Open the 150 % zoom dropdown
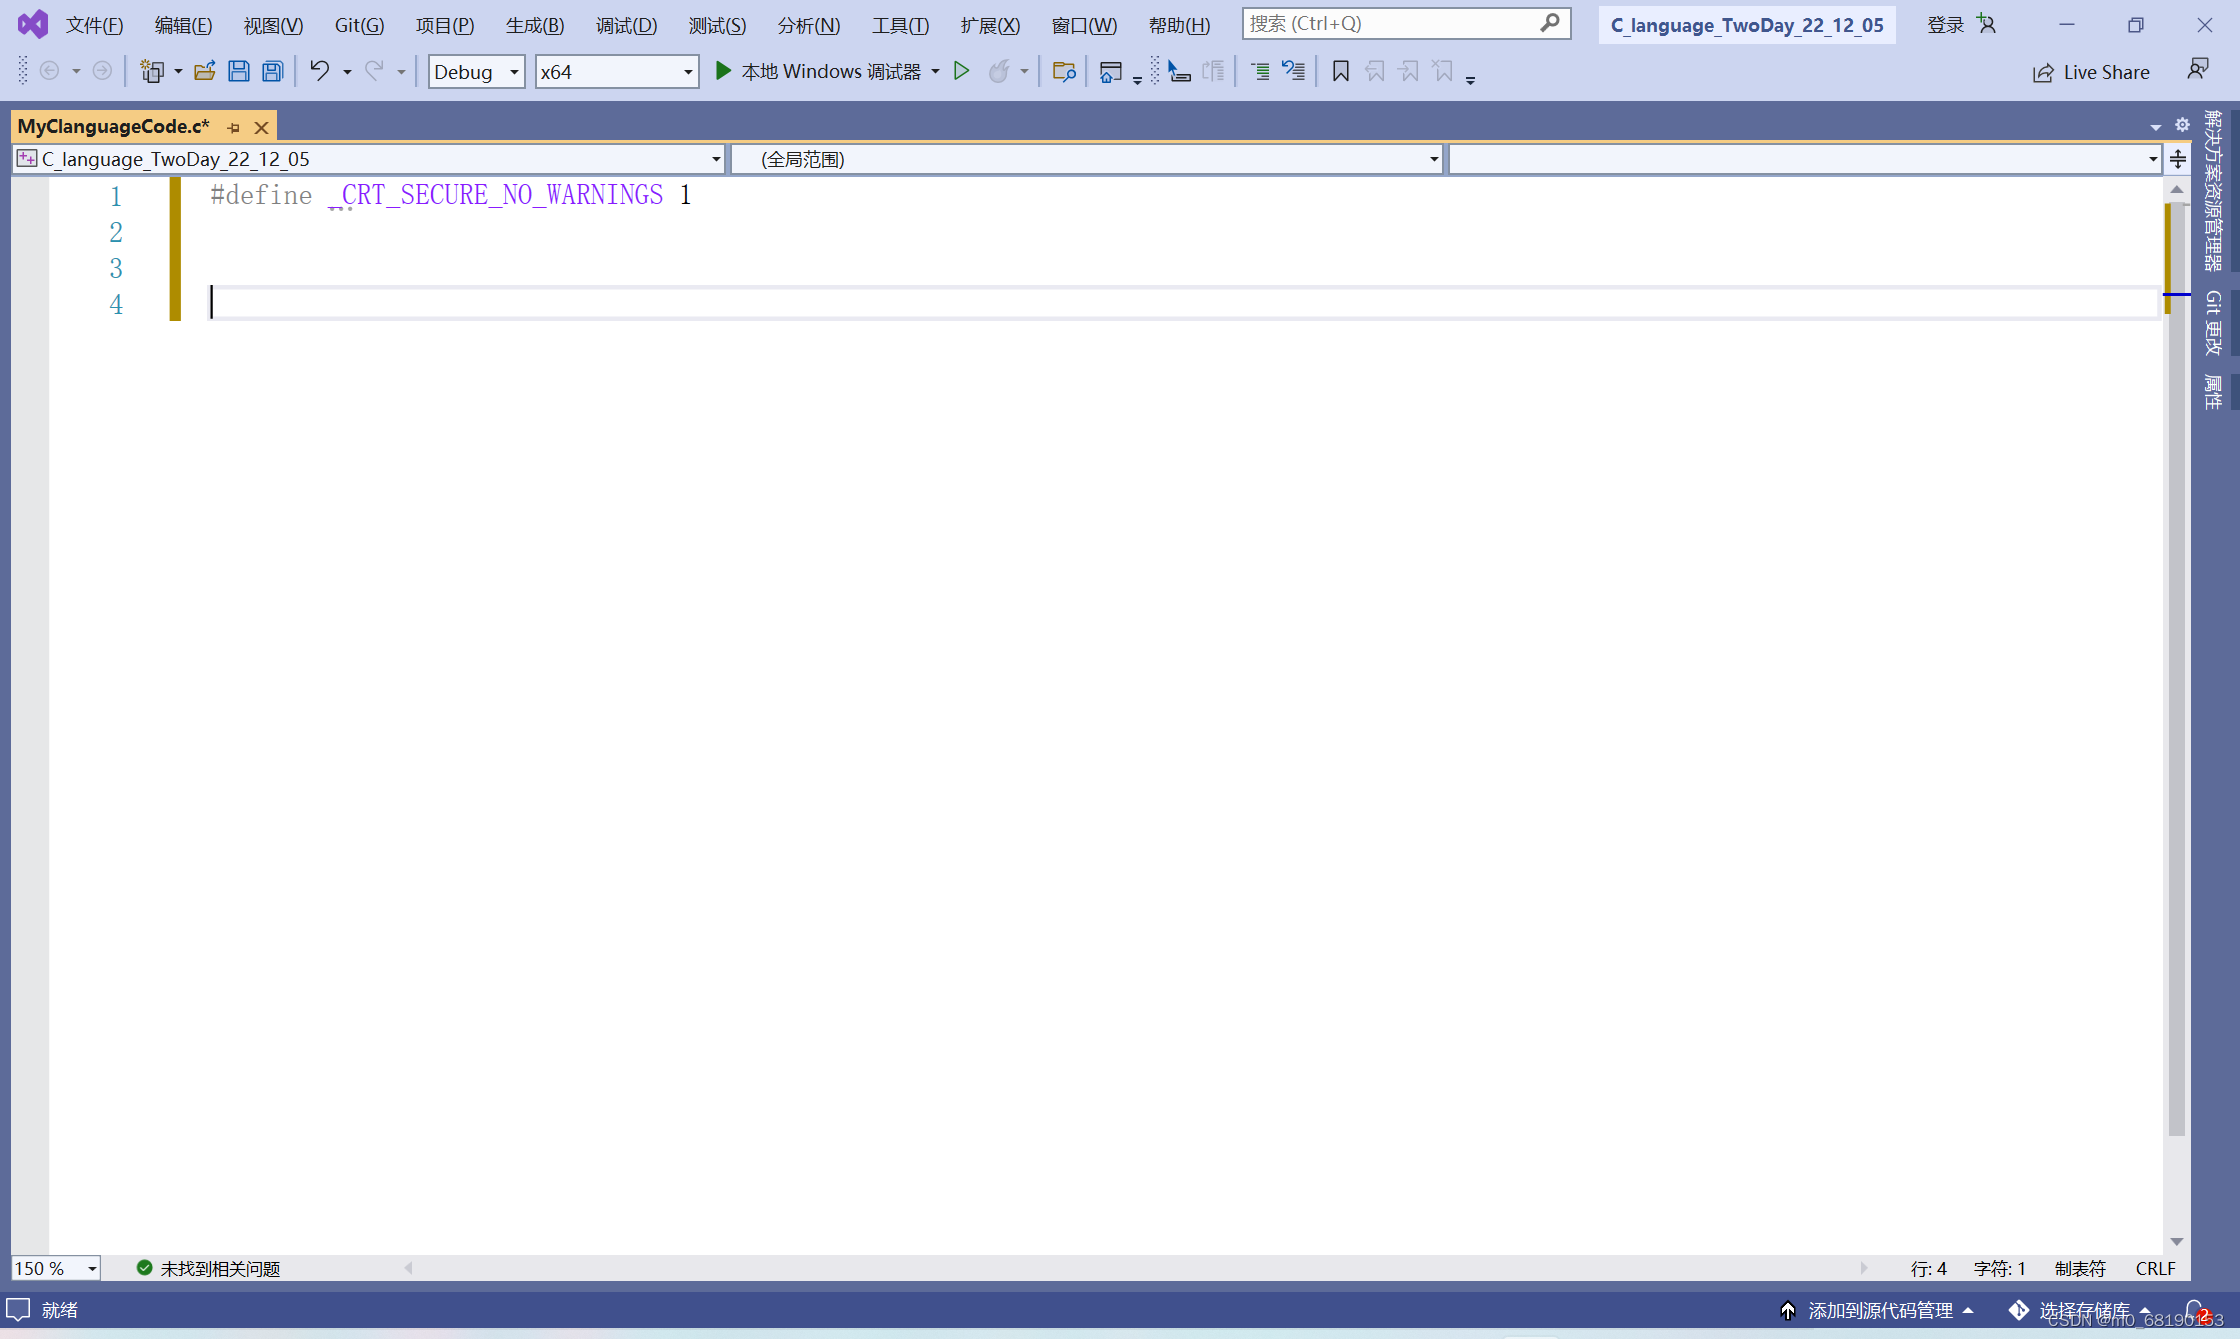This screenshot has height=1339, width=2240. click(56, 1268)
